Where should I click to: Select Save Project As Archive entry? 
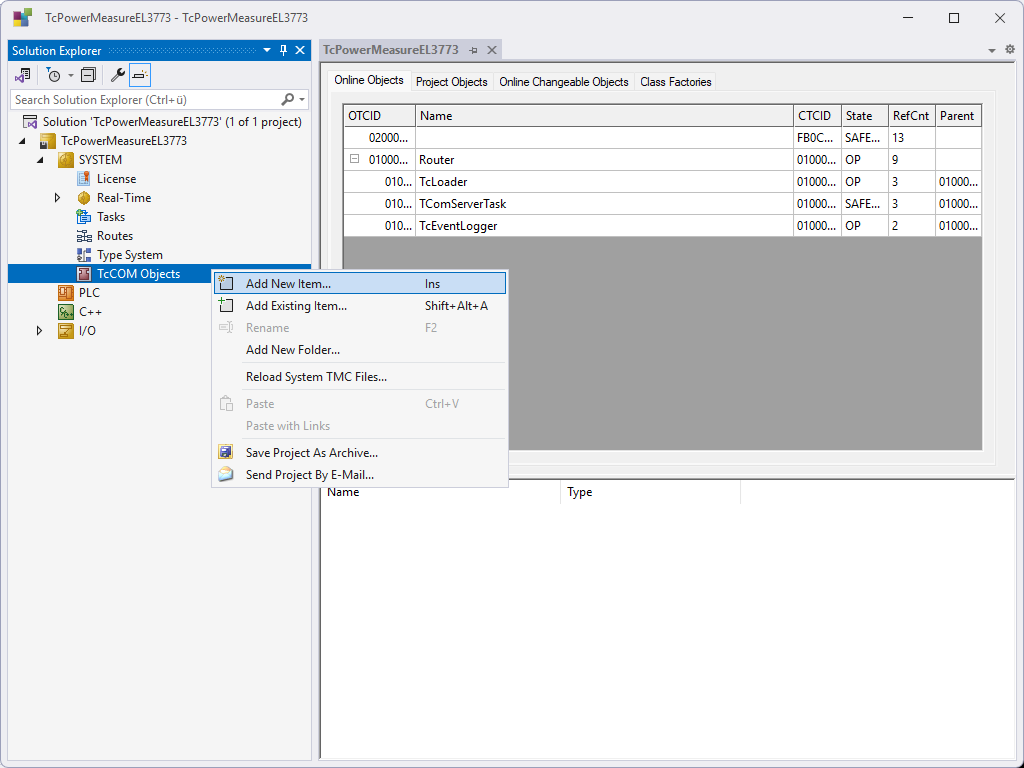360,453
